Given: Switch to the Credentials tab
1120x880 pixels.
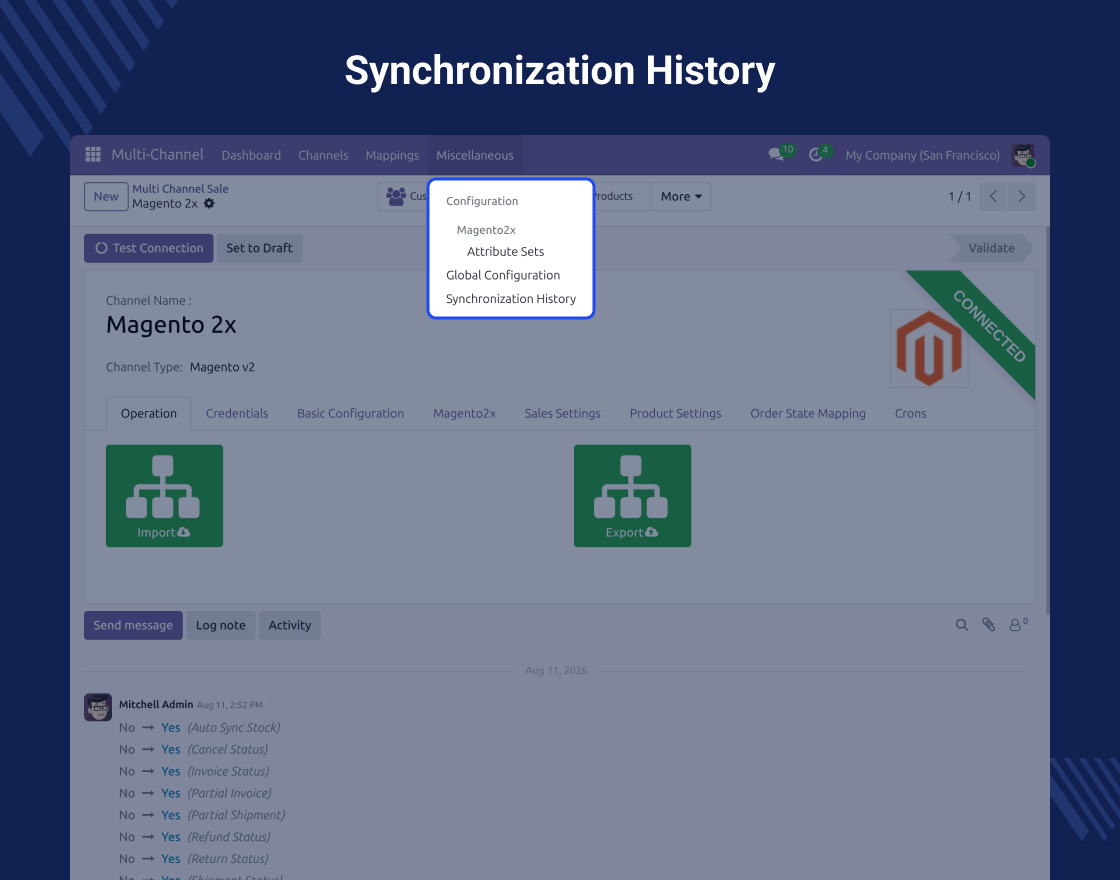Looking at the screenshot, I should tap(237, 414).
